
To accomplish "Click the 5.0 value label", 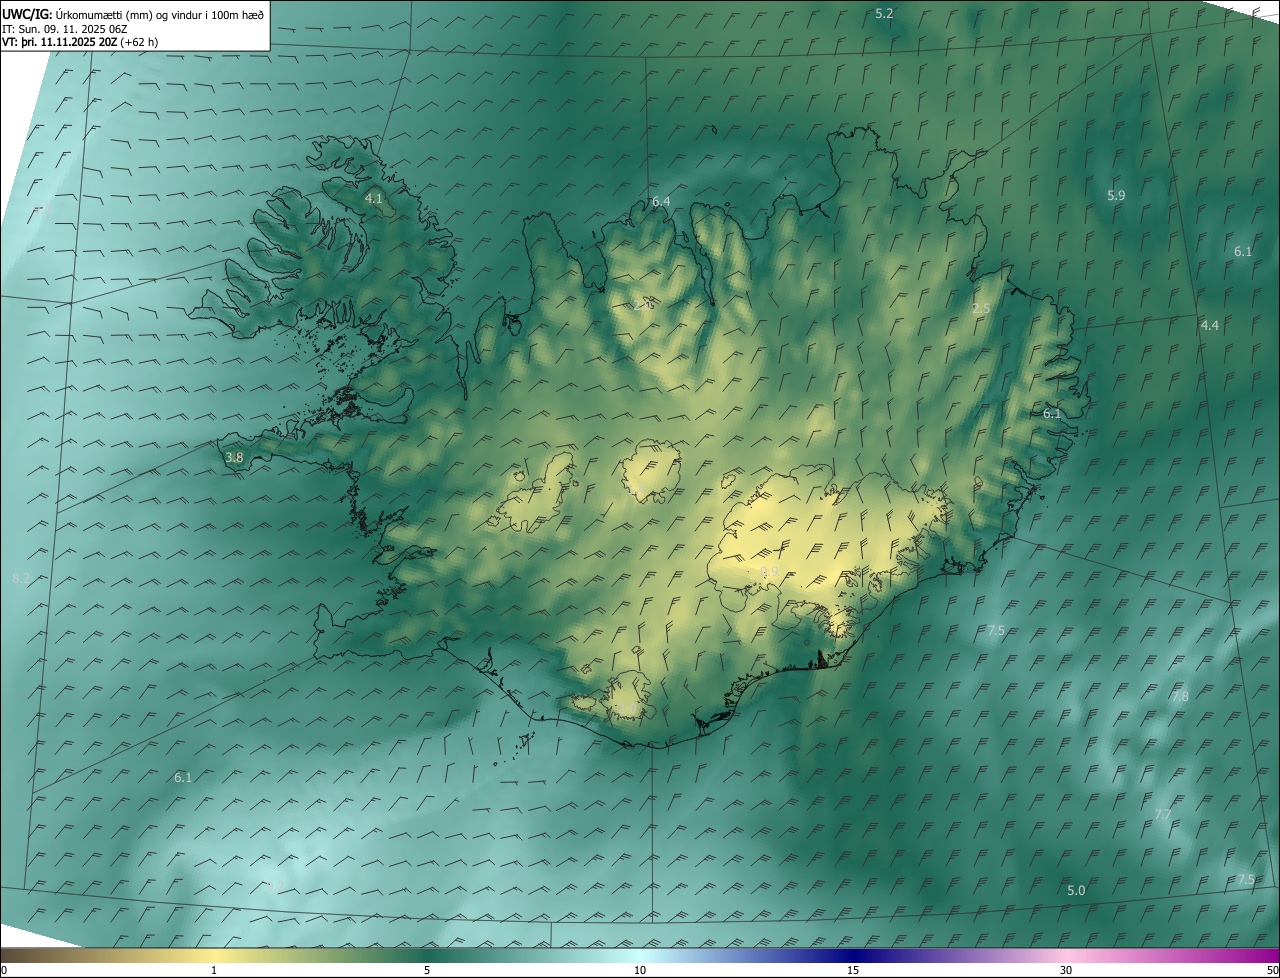I will (x=1076, y=891).
